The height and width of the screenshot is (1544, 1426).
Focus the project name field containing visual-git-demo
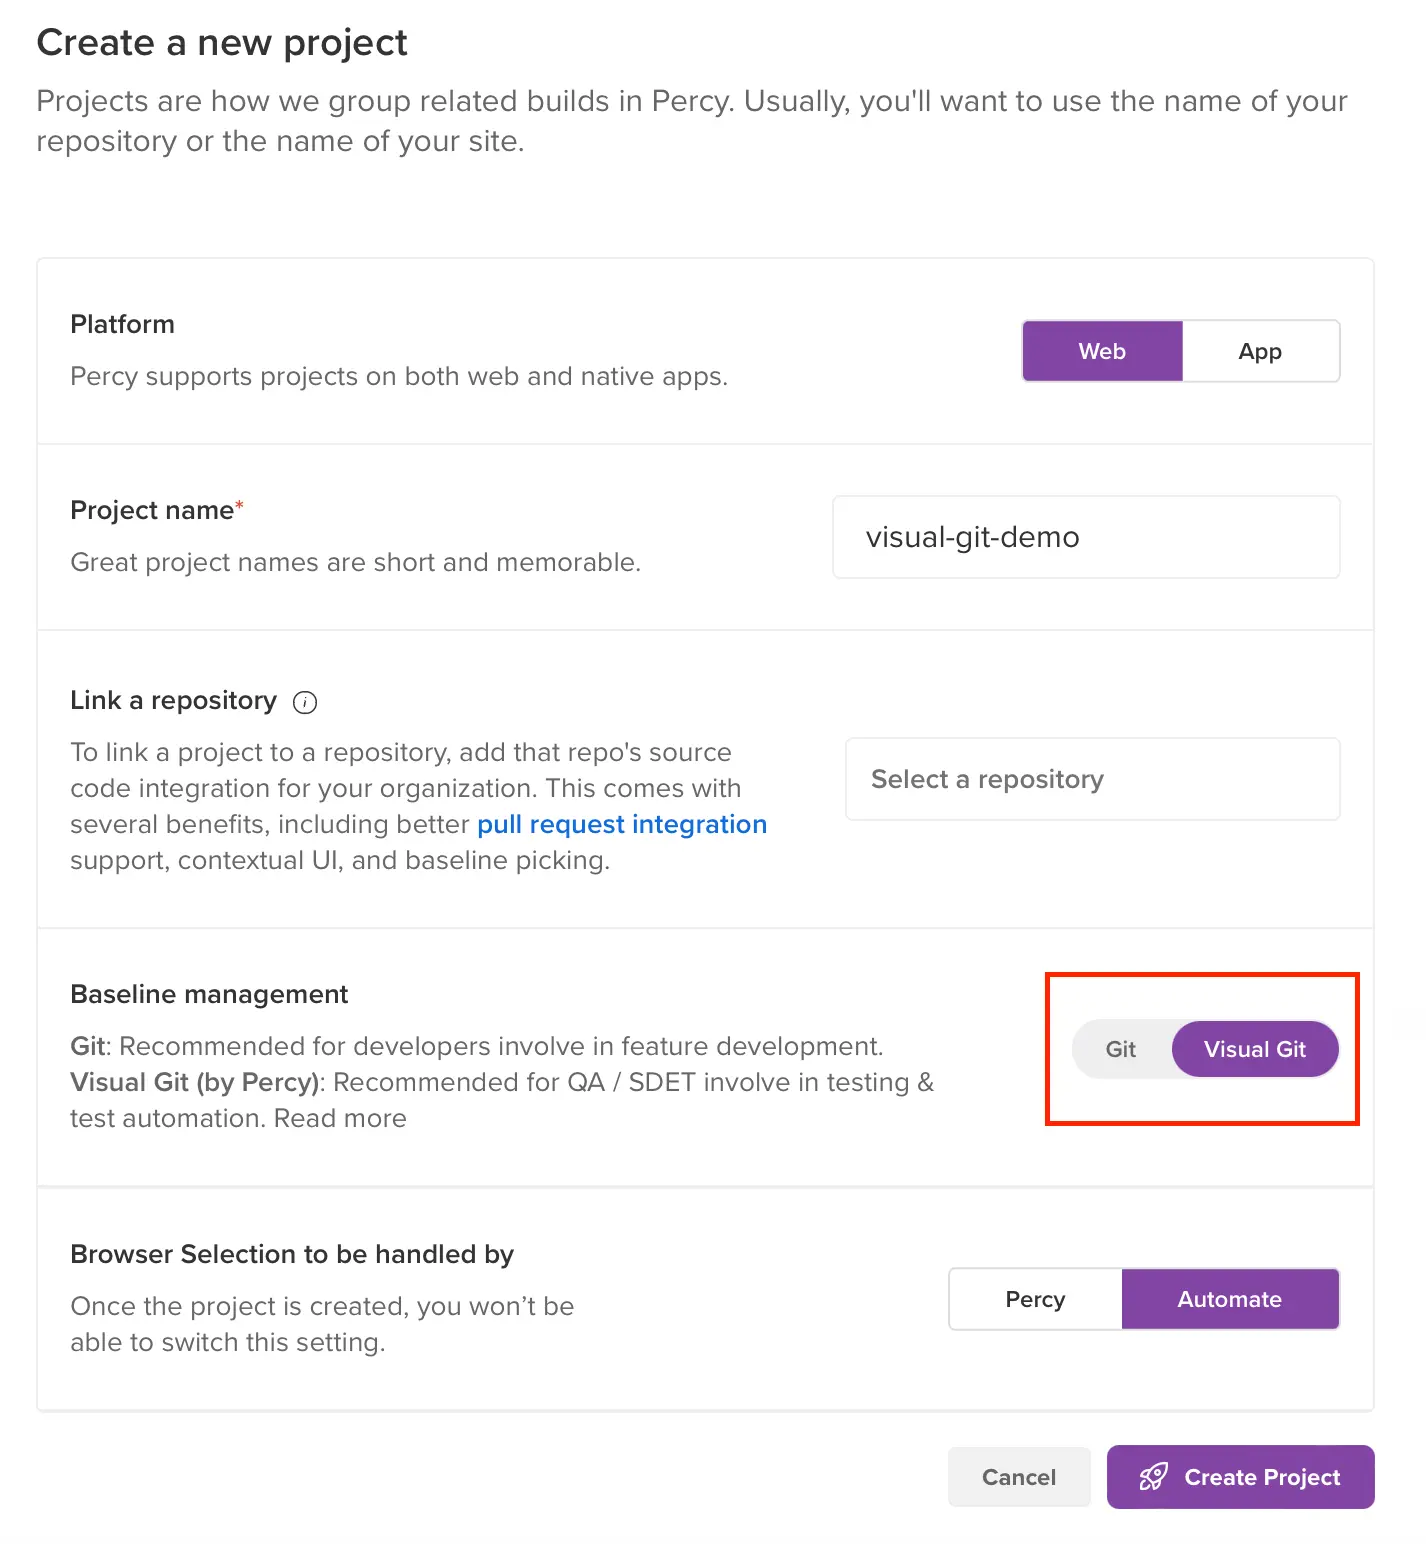(1086, 537)
